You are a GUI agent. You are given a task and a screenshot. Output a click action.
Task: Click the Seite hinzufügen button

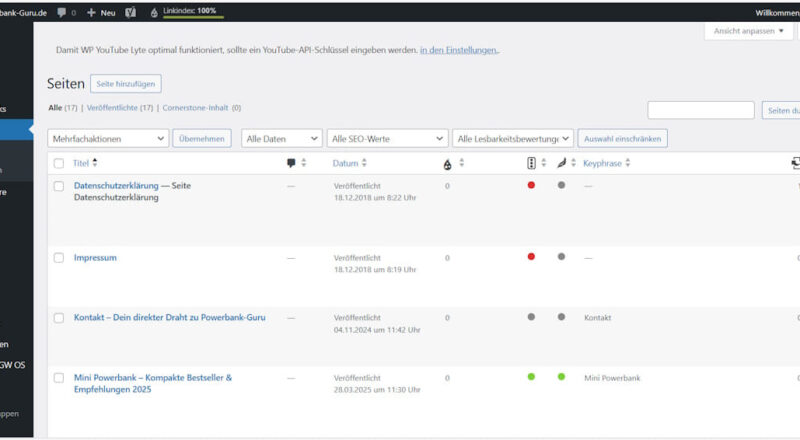126,84
